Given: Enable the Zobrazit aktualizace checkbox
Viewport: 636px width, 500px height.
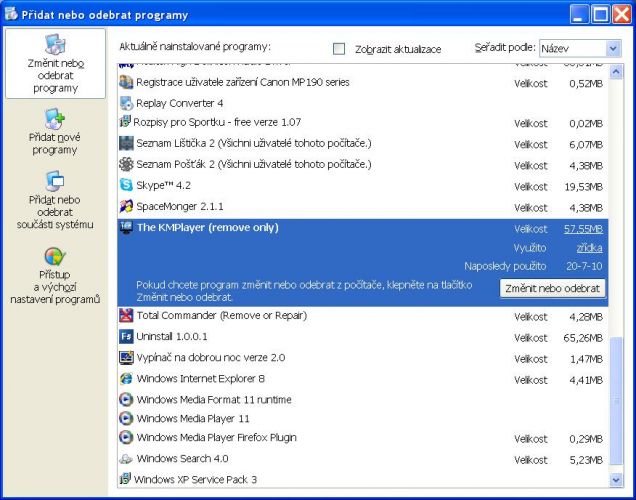Looking at the screenshot, I should coord(339,49).
